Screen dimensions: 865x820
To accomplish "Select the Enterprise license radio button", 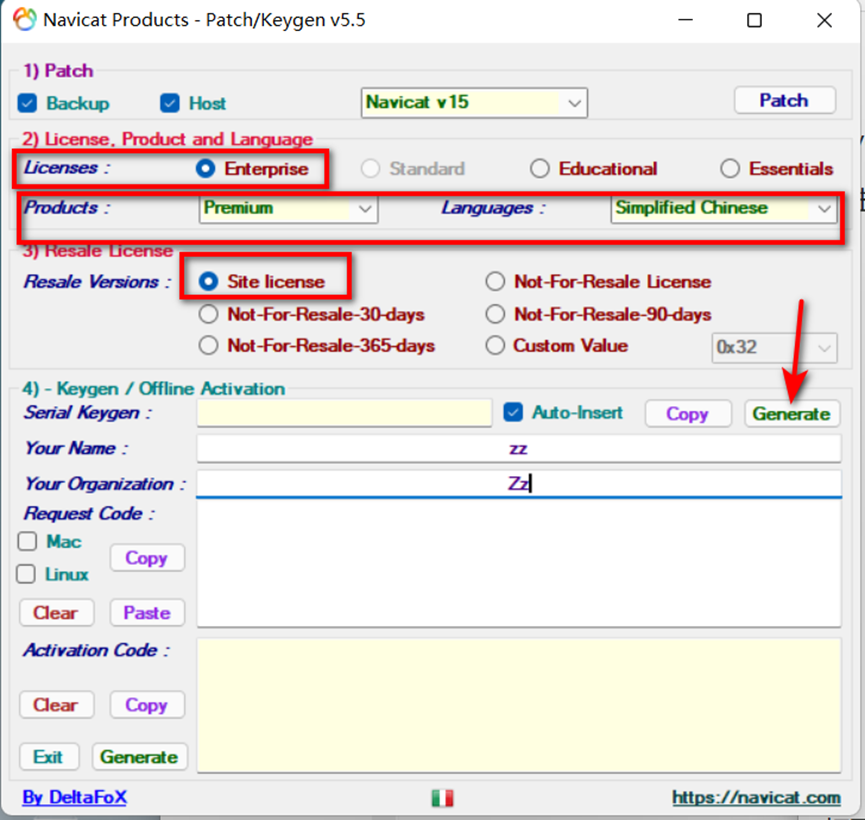I will 205,168.
